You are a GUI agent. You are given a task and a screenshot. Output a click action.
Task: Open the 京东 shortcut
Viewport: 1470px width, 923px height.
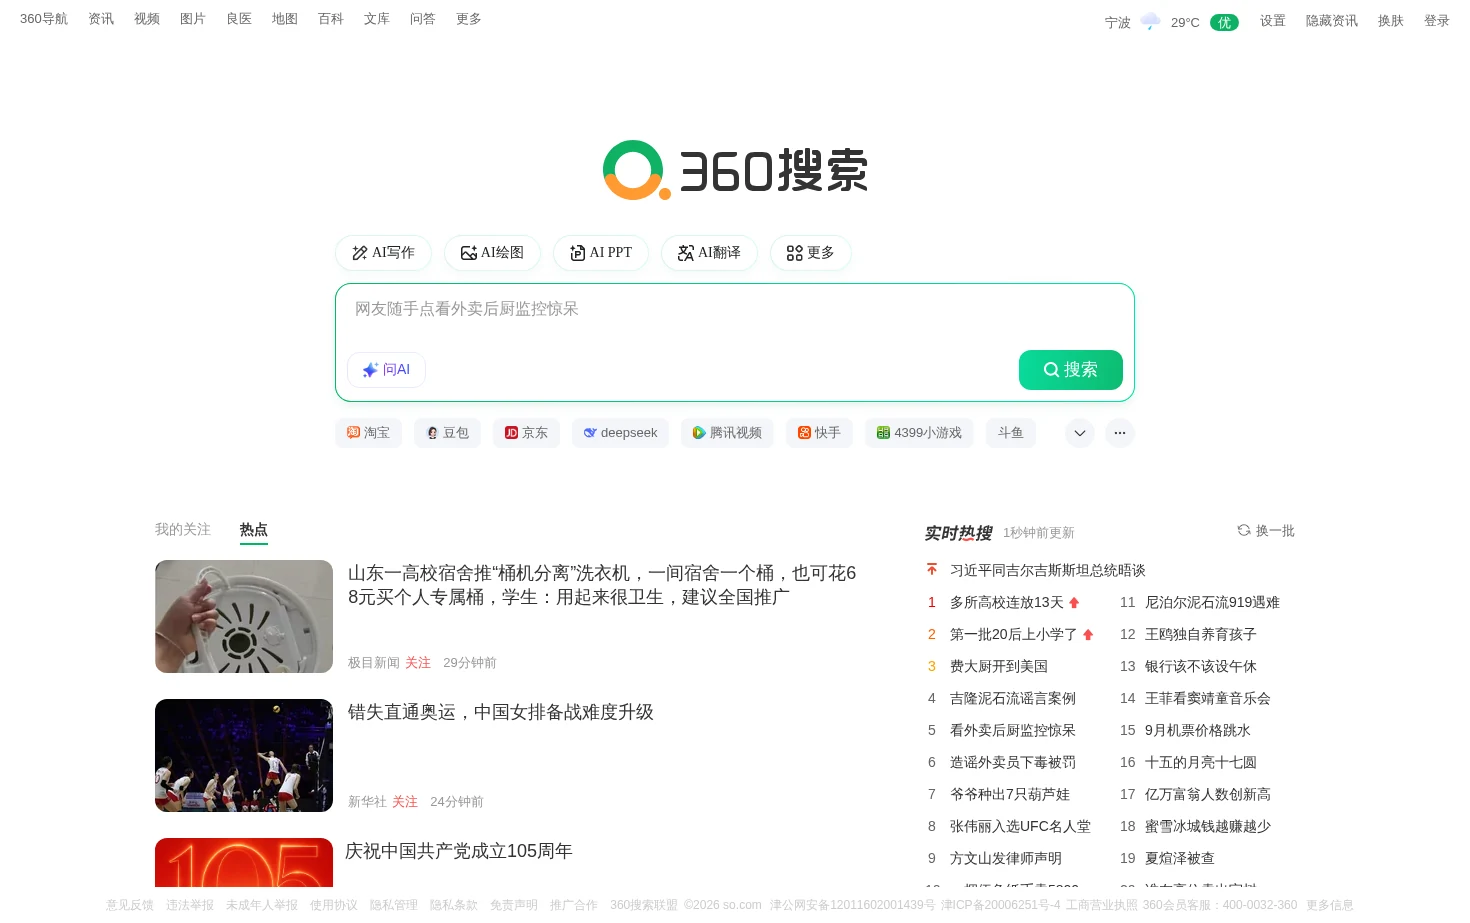click(526, 433)
